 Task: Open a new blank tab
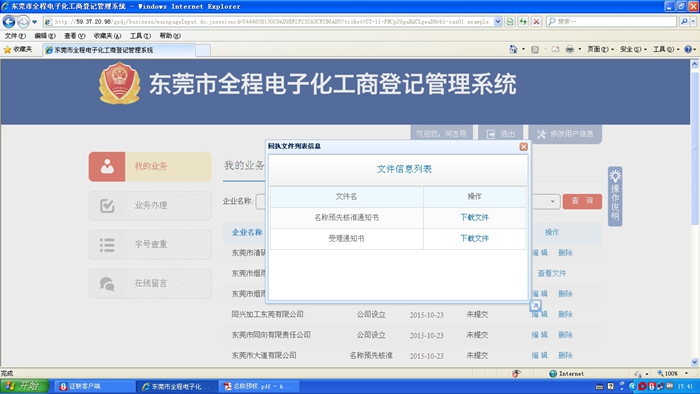tap(203, 50)
